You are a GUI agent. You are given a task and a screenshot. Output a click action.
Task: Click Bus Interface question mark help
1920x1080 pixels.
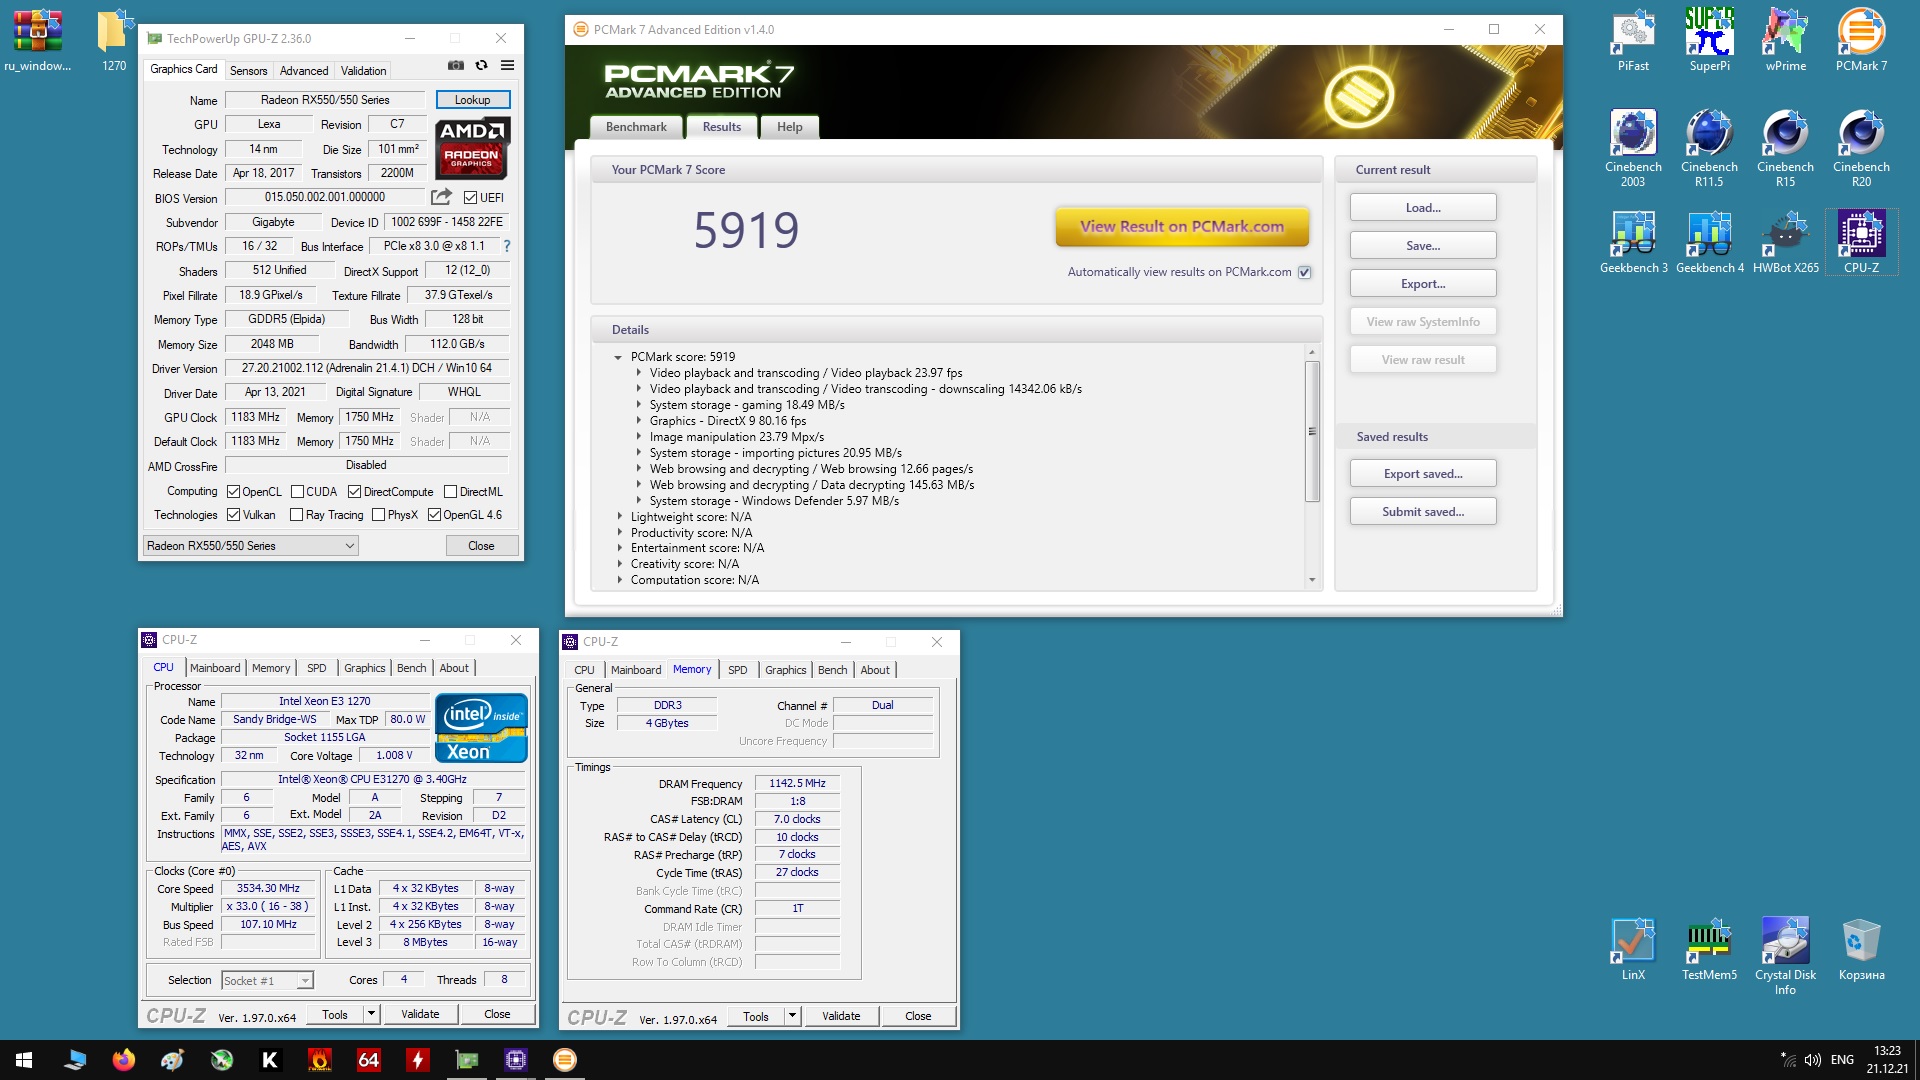click(x=506, y=246)
